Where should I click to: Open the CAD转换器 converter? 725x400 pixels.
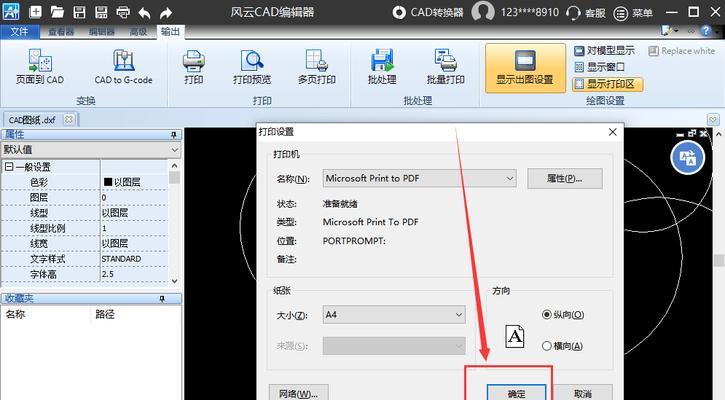tap(428, 12)
